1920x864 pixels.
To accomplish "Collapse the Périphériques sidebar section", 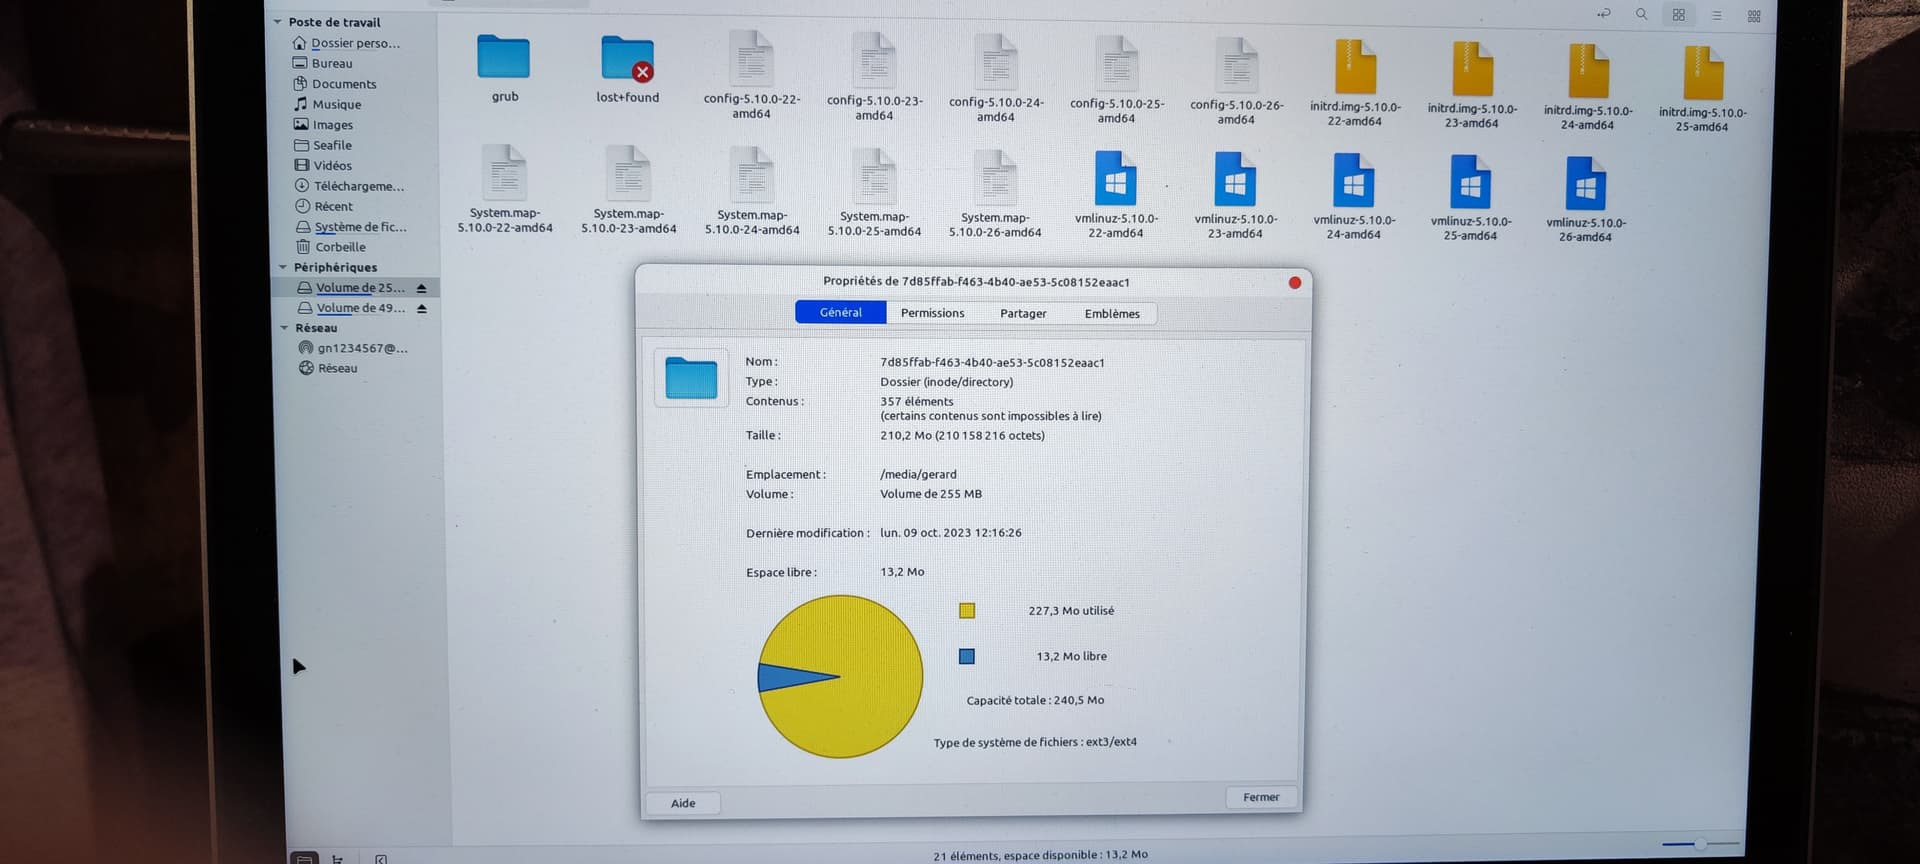I will point(283,267).
